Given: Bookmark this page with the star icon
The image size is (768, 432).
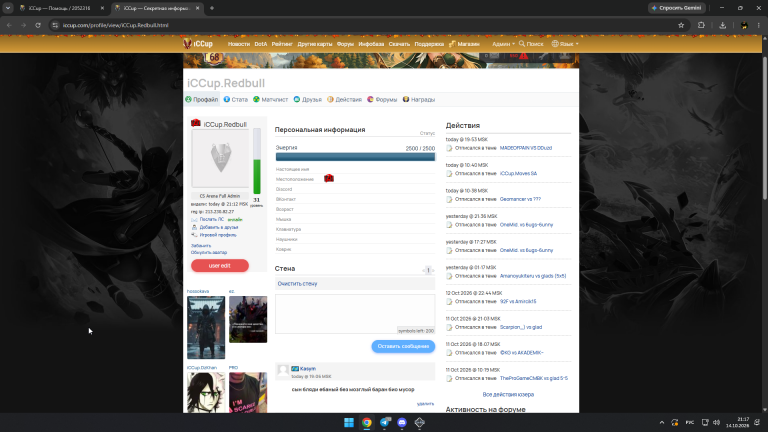Looking at the screenshot, I should tap(681, 25).
